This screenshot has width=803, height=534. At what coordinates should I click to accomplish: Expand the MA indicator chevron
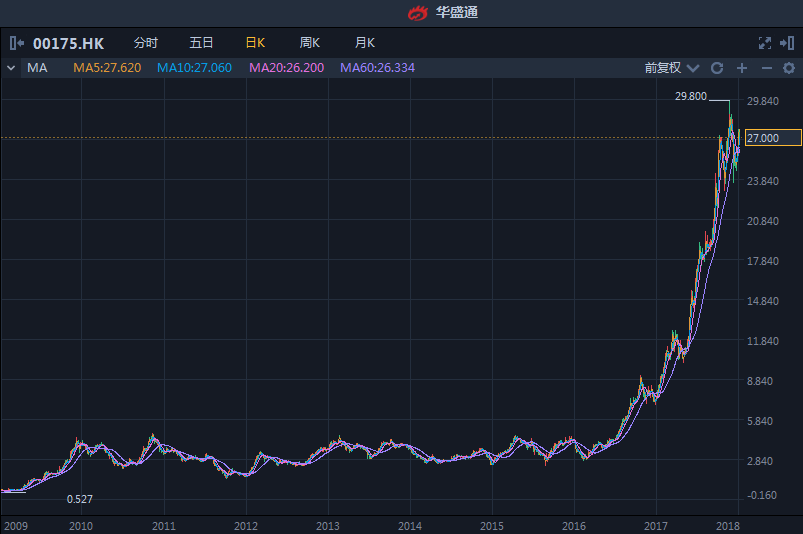click(11, 68)
